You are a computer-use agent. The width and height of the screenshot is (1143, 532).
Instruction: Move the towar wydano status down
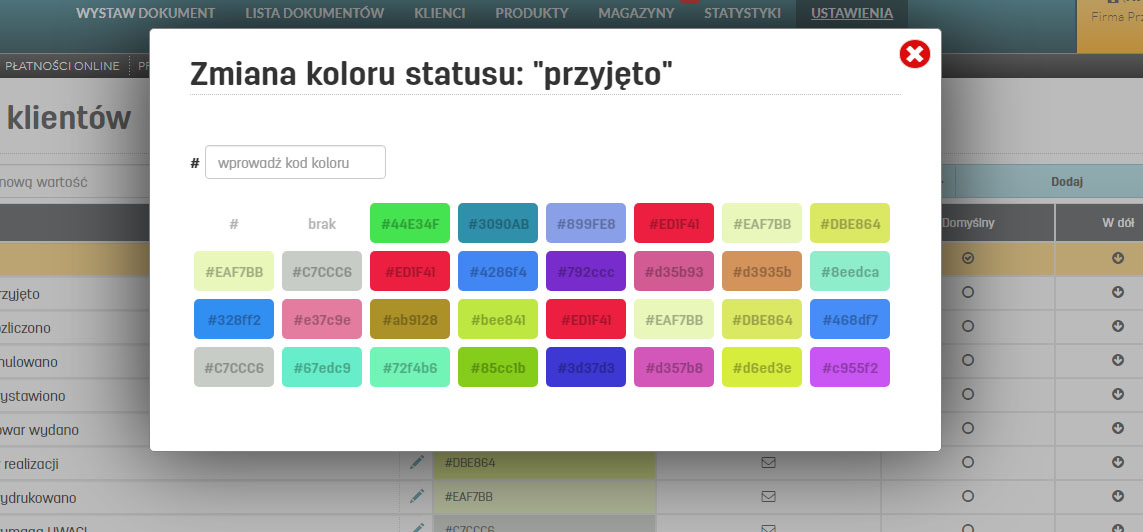pyautogui.click(x=1117, y=429)
